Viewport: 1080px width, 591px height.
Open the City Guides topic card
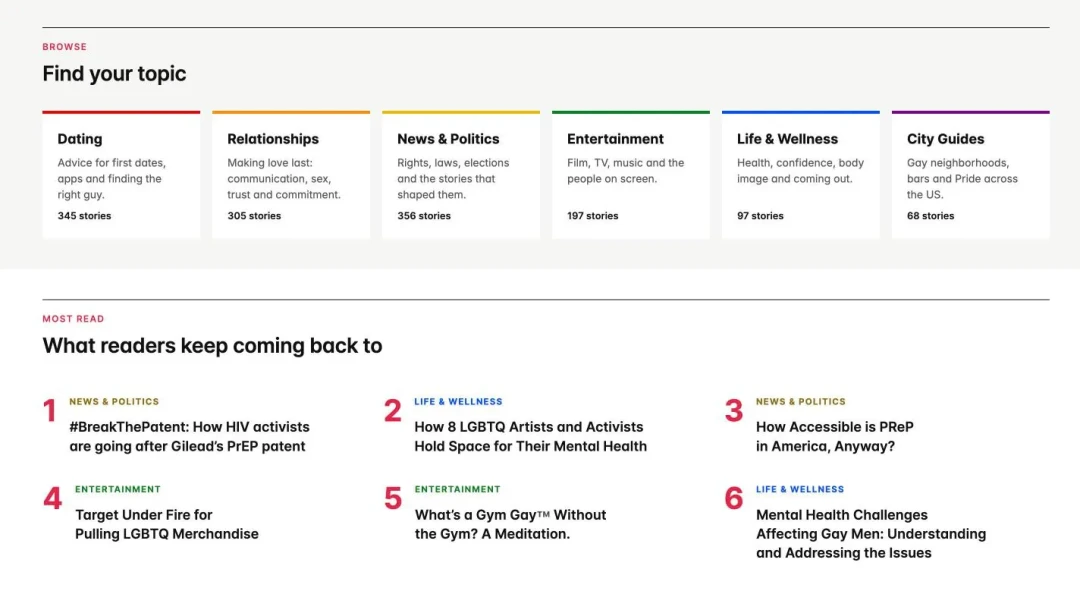click(x=970, y=175)
